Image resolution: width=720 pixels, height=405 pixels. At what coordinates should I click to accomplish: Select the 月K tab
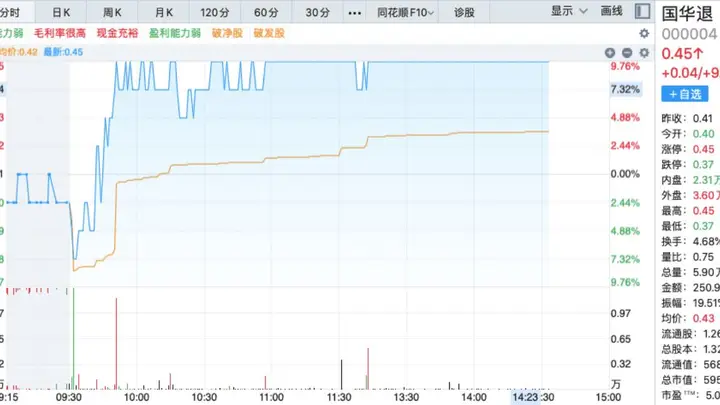(164, 13)
